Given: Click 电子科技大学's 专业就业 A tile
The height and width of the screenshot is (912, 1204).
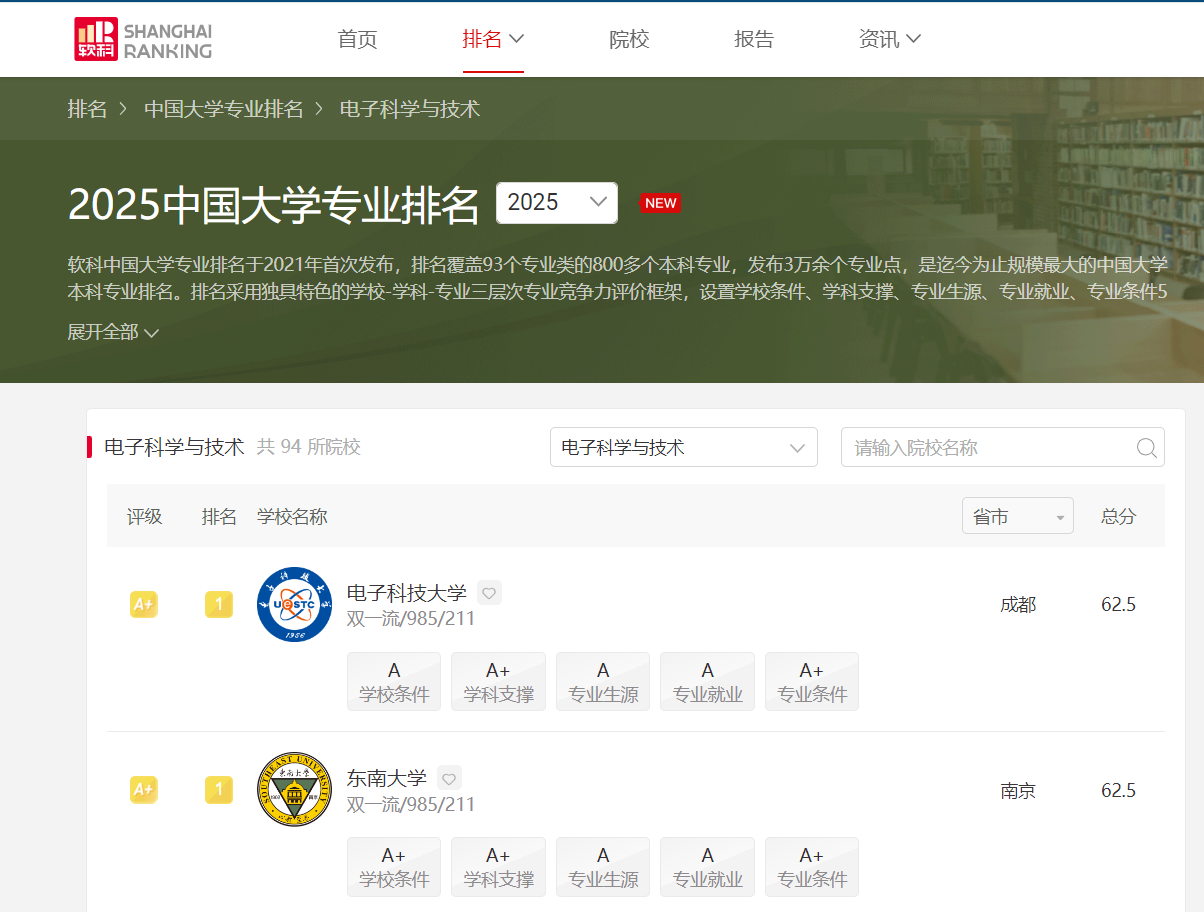Looking at the screenshot, I should click(707, 682).
